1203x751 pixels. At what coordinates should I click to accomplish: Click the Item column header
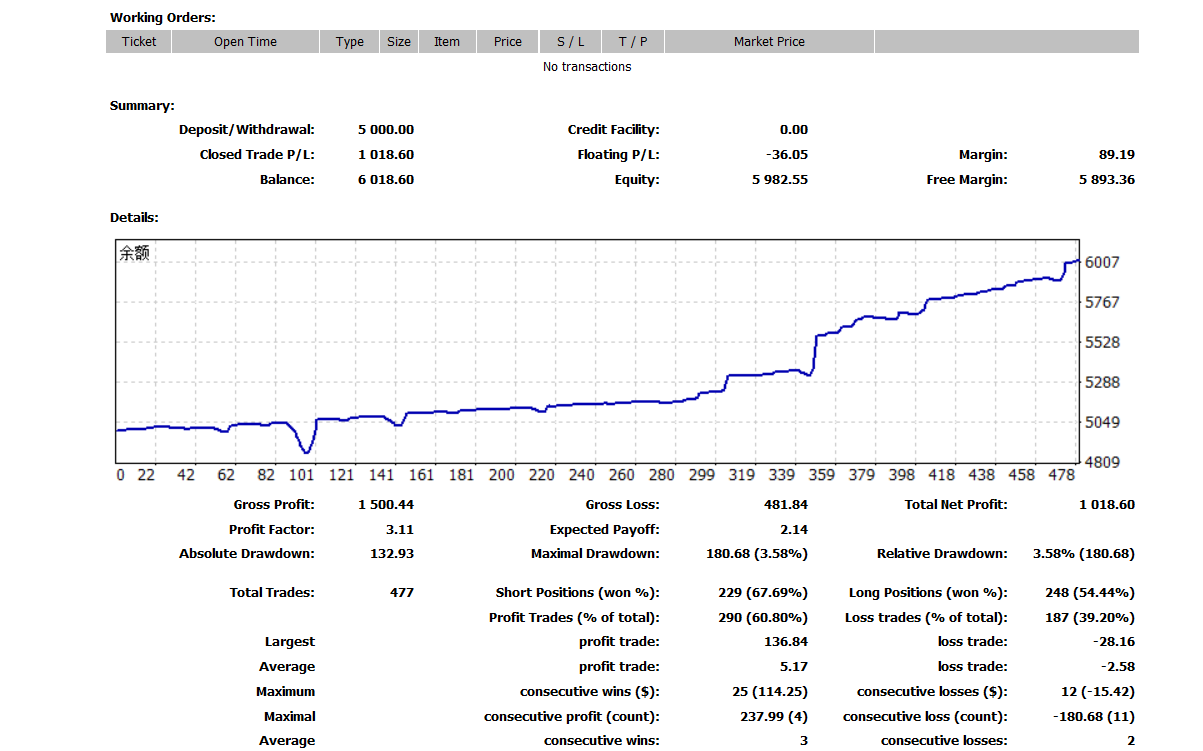(x=447, y=41)
